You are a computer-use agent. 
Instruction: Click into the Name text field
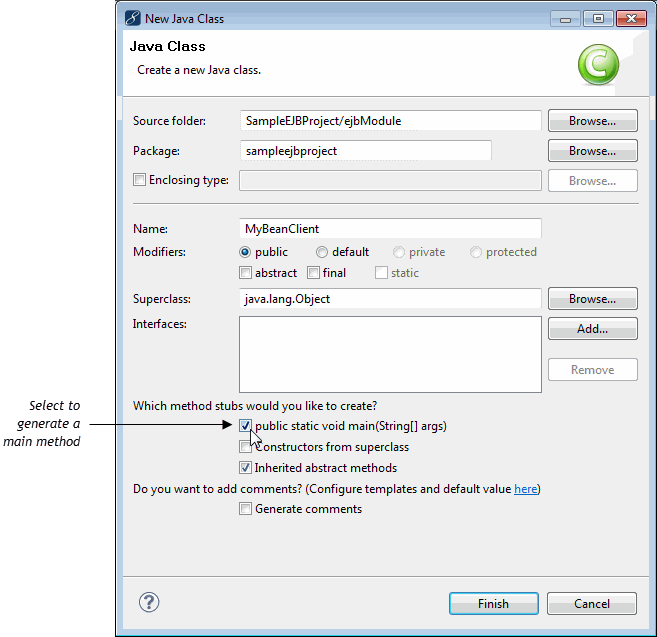[390, 229]
